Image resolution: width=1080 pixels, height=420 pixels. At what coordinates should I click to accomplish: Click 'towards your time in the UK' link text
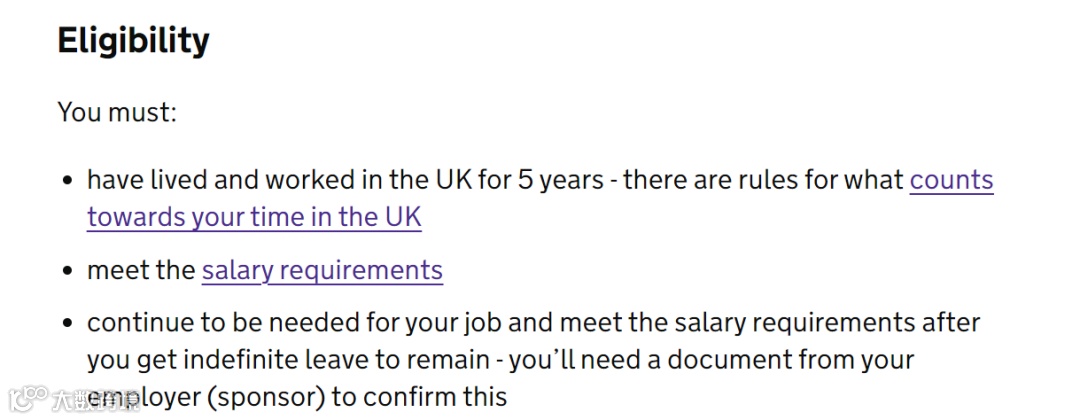pyautogui.click(x=254, y=216)
